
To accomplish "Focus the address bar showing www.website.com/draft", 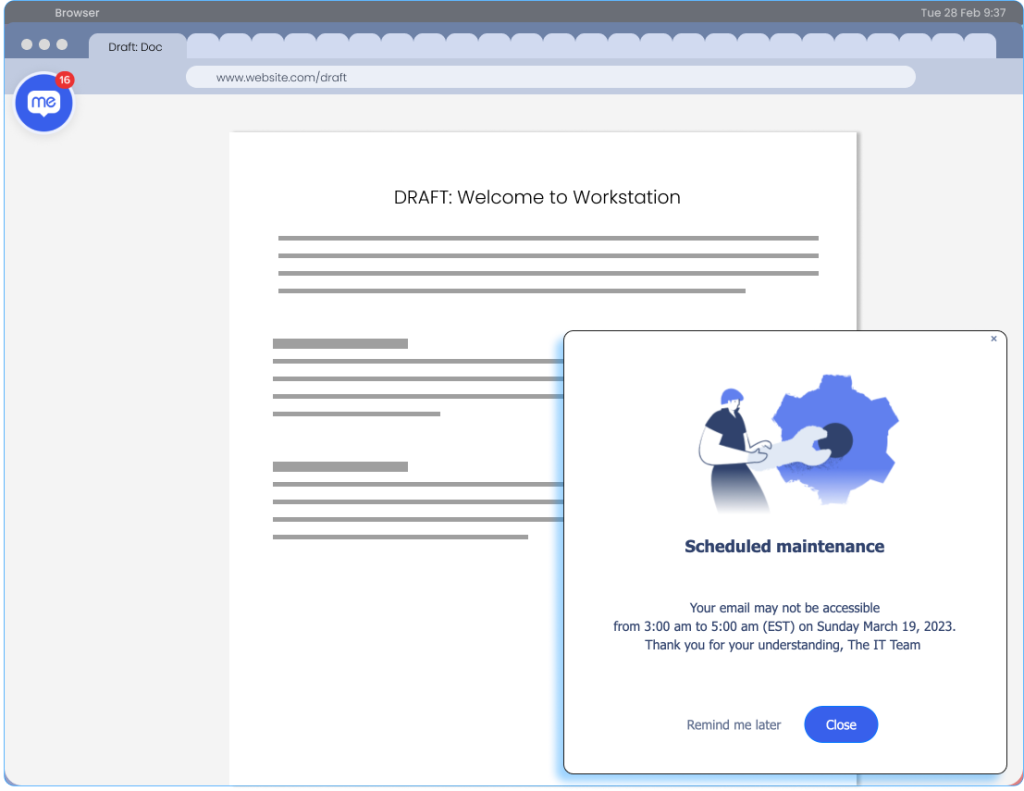I will tap(550, 77).
